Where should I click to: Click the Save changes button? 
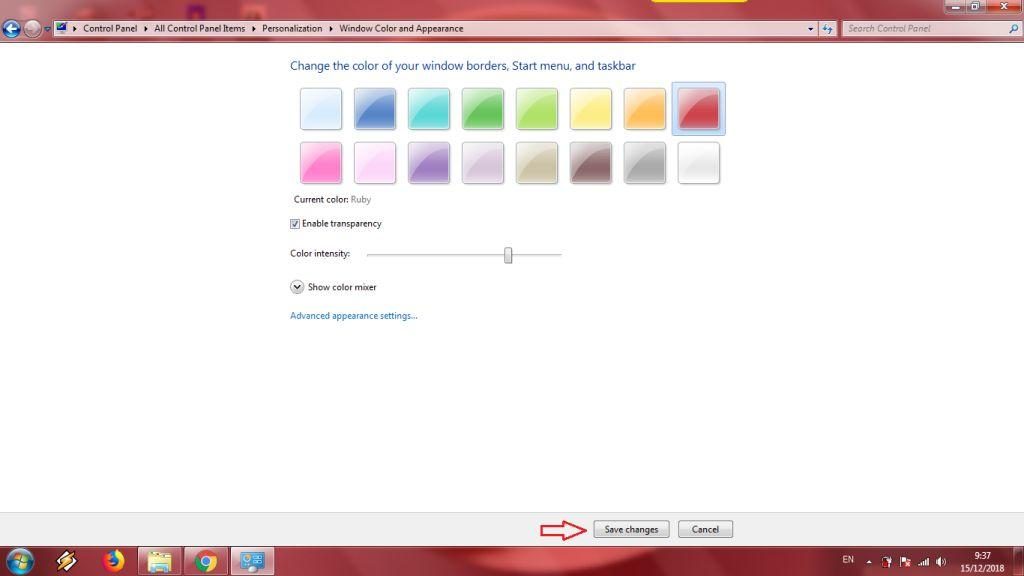[631, 529]
